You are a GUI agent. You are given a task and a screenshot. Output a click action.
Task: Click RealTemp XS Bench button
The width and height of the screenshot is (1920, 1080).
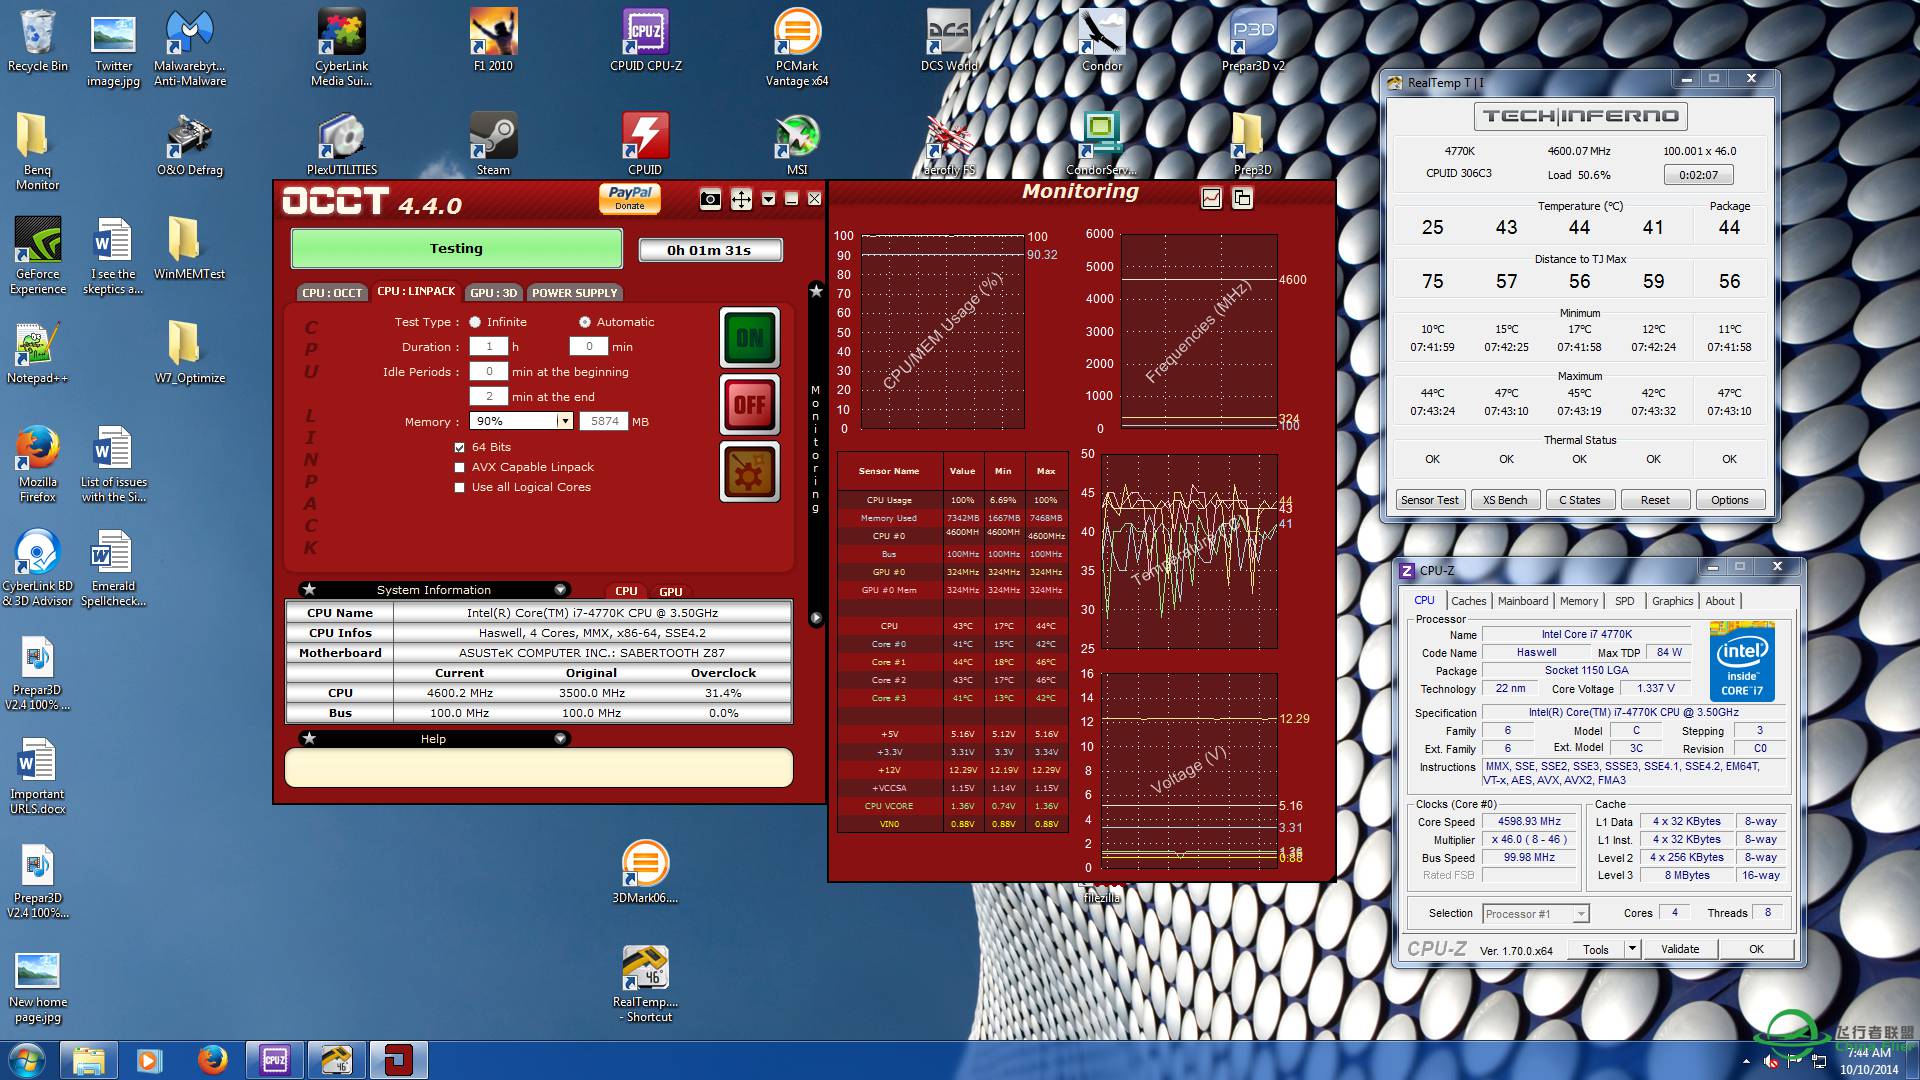click(x=1505, y=500)
